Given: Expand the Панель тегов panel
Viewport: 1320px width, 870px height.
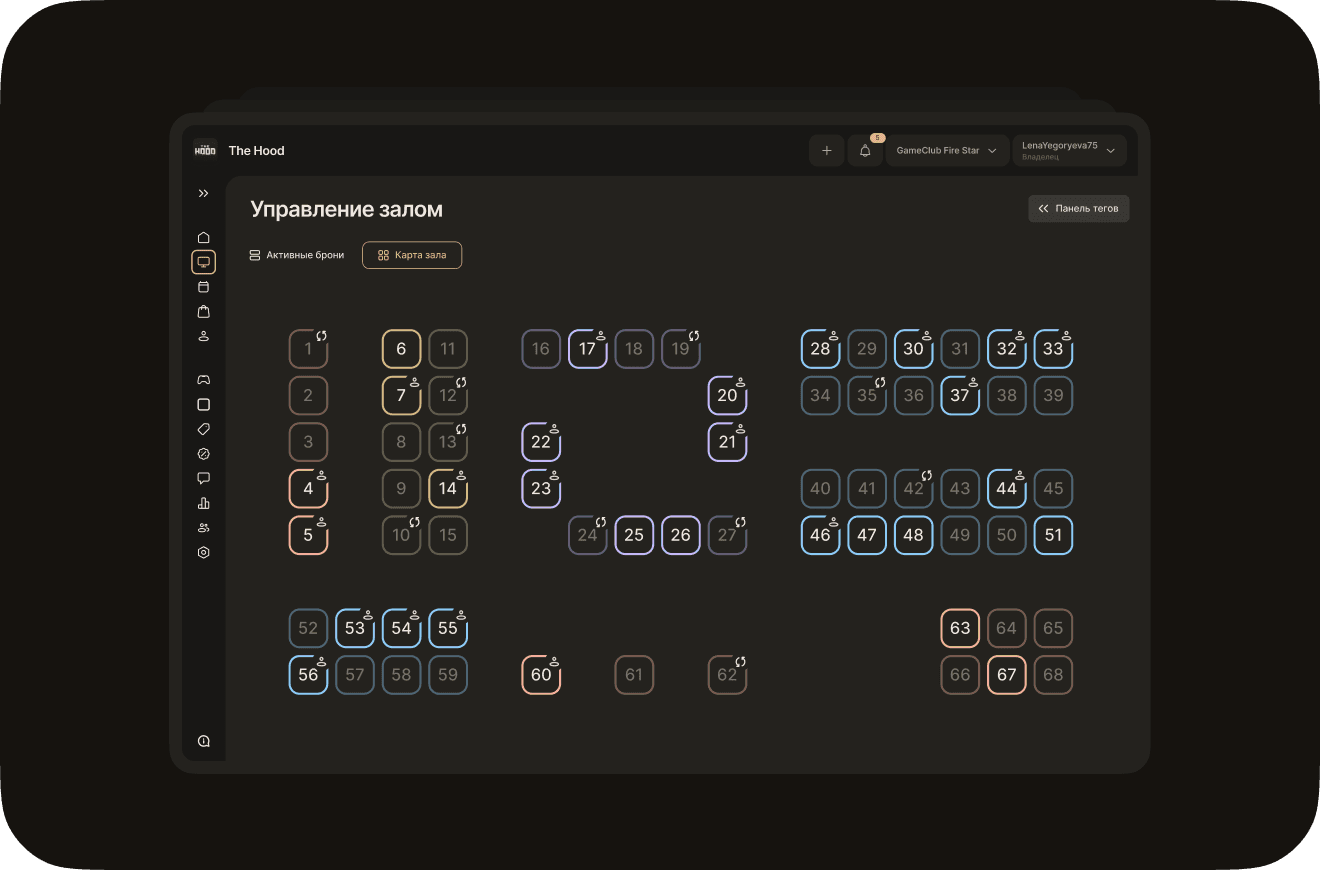Looking at the screenshot, I should pos(1078,209).
